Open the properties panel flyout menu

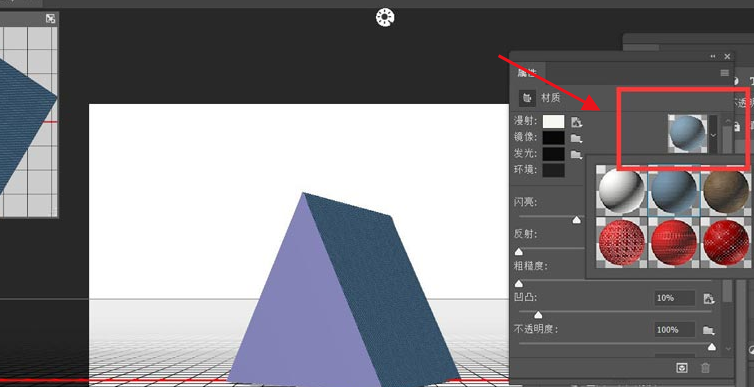pyautogui.click(x=725, y=73)
